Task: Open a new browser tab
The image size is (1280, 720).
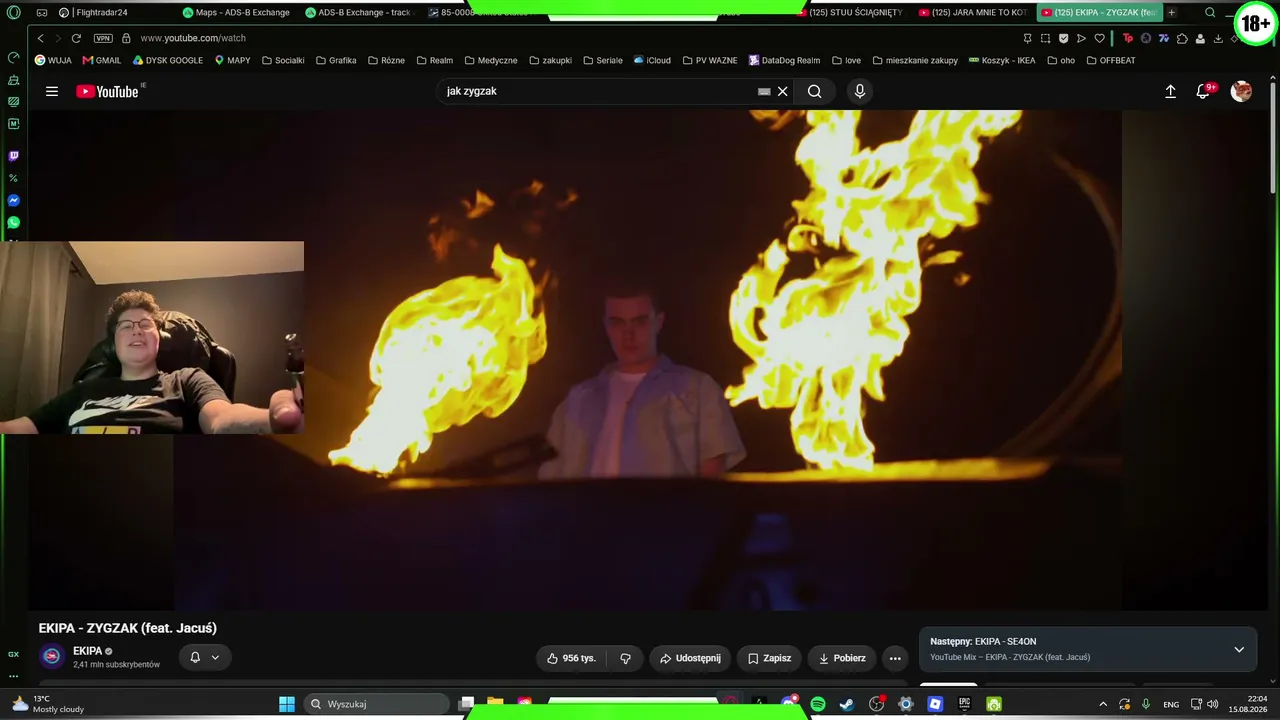Action: coord(1171,13)
